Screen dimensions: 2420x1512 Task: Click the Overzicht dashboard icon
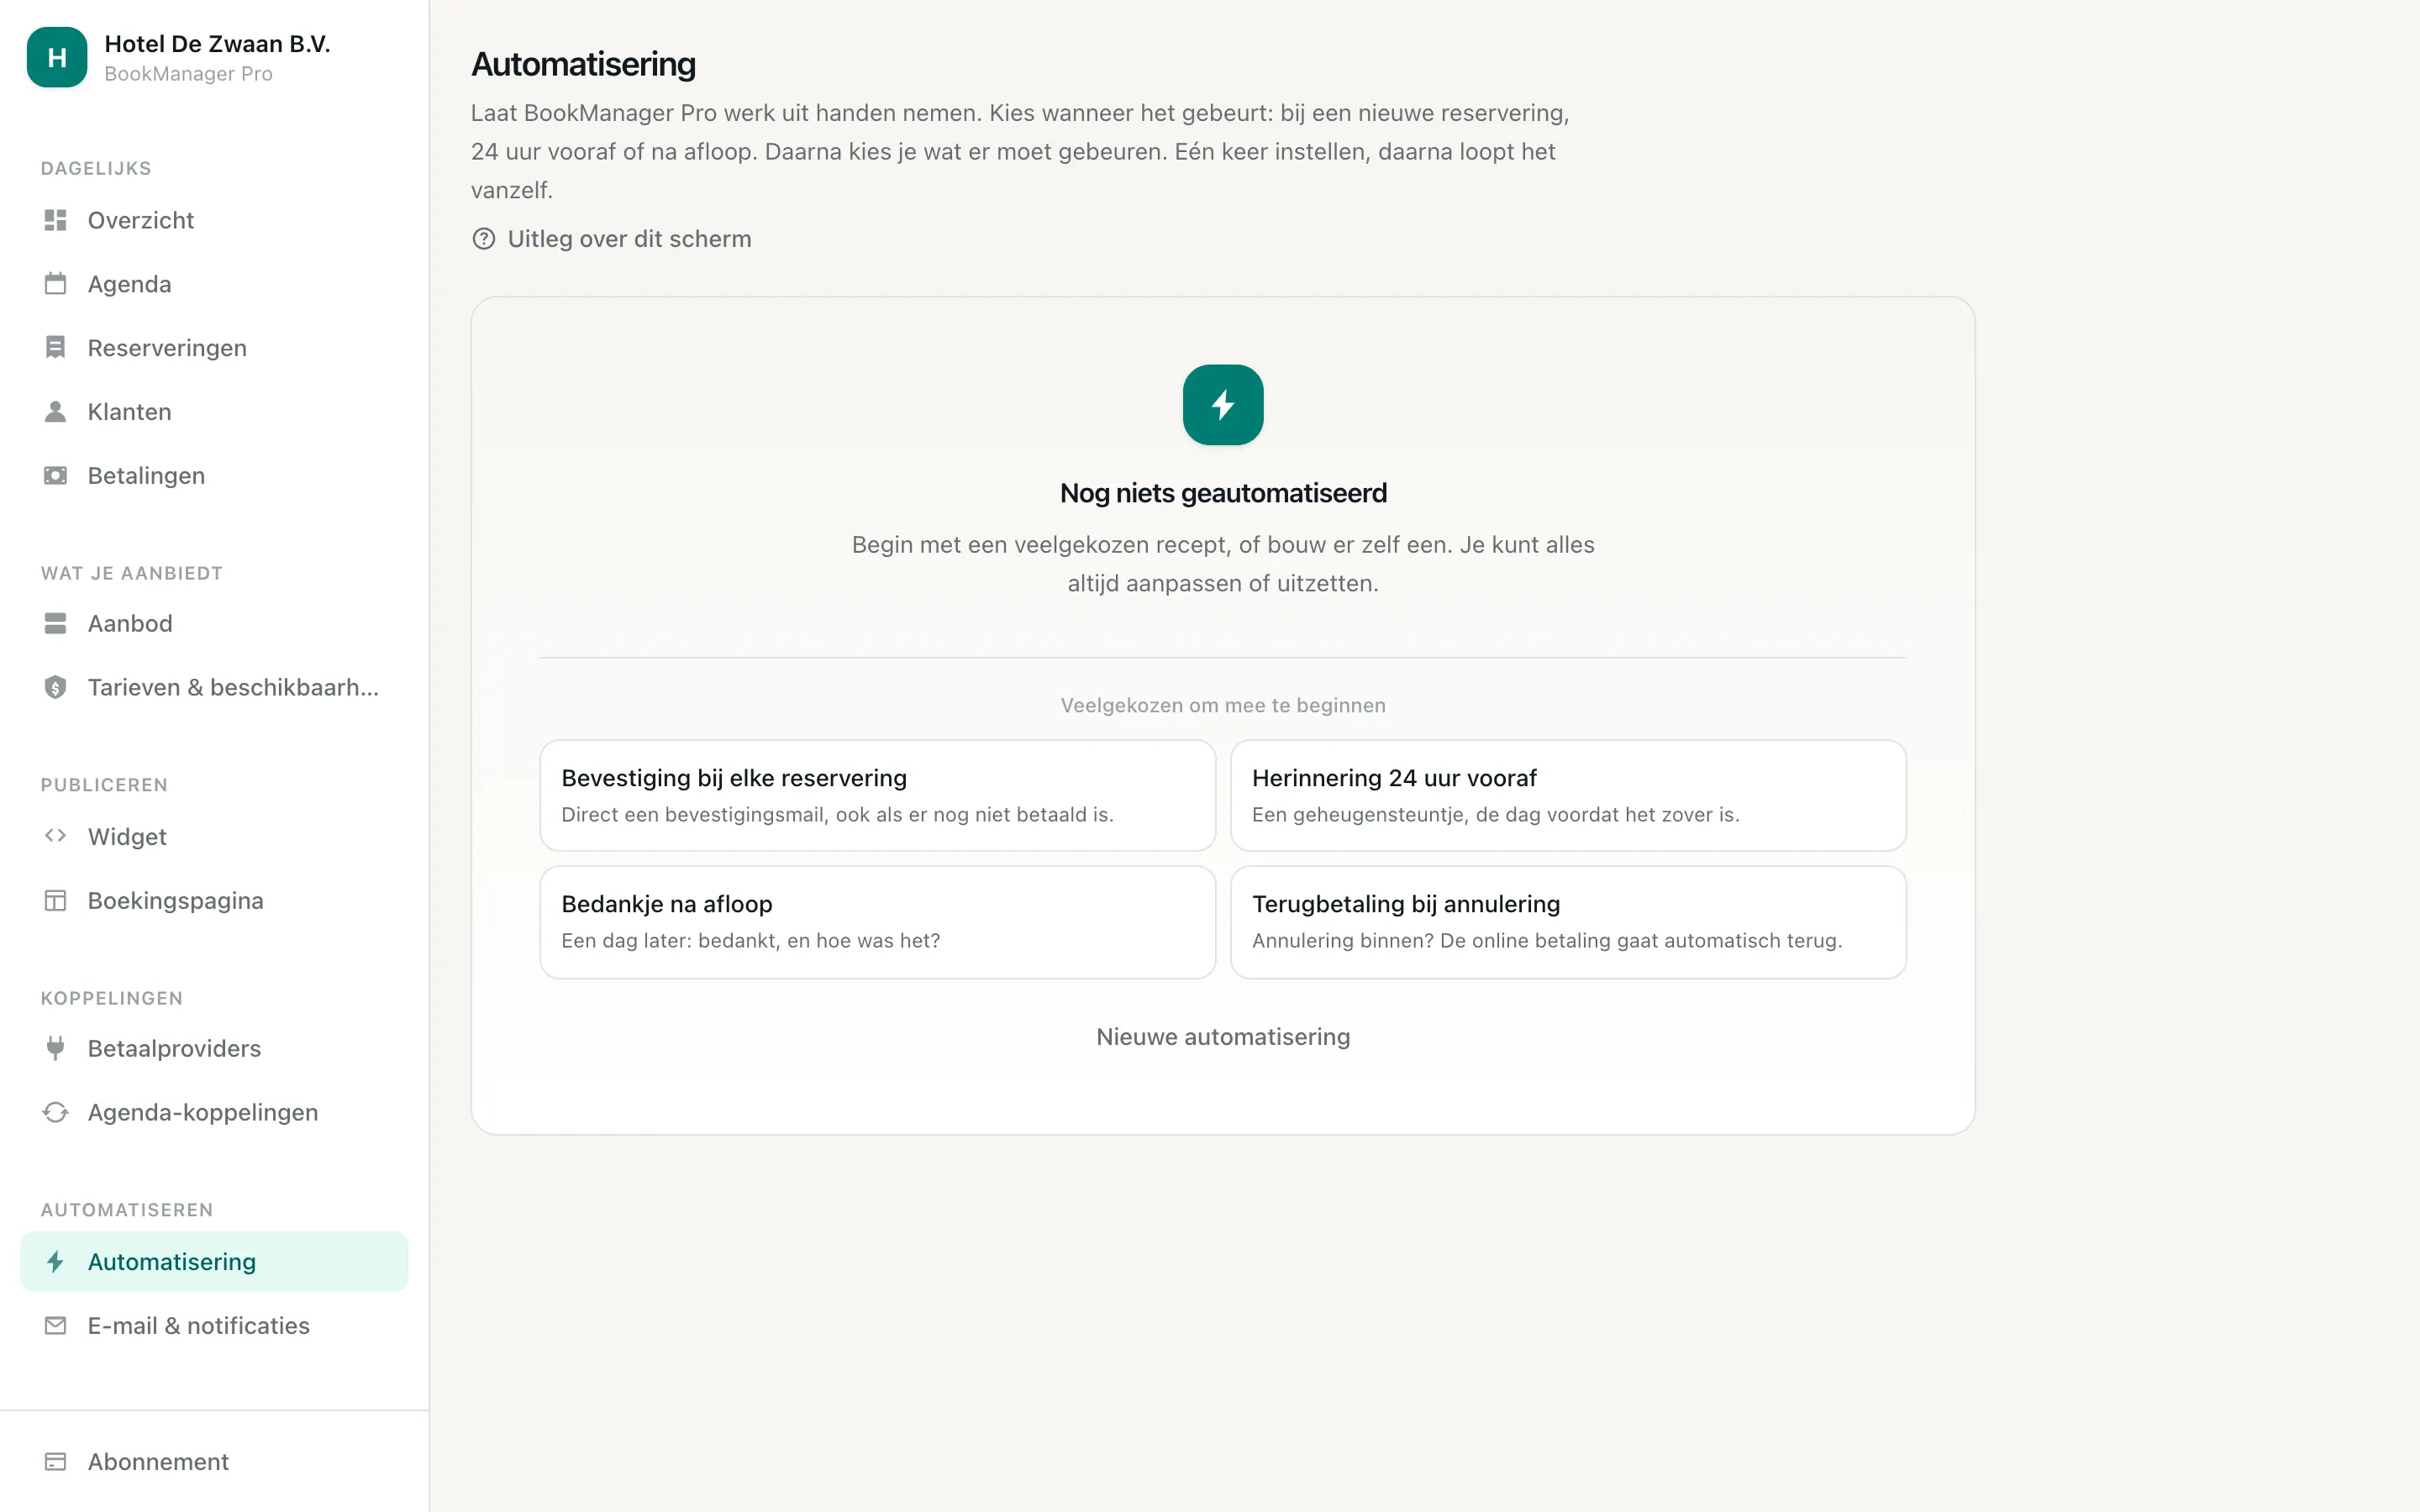coord(55,220)
